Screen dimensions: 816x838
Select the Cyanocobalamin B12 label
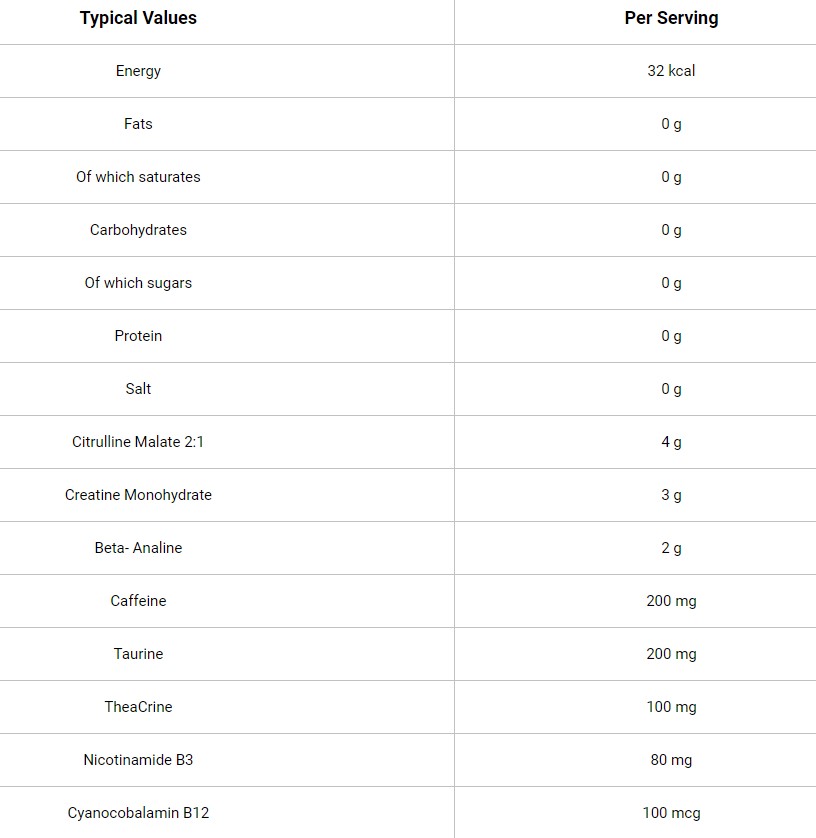pyautogui.click(x=138, y=813)
